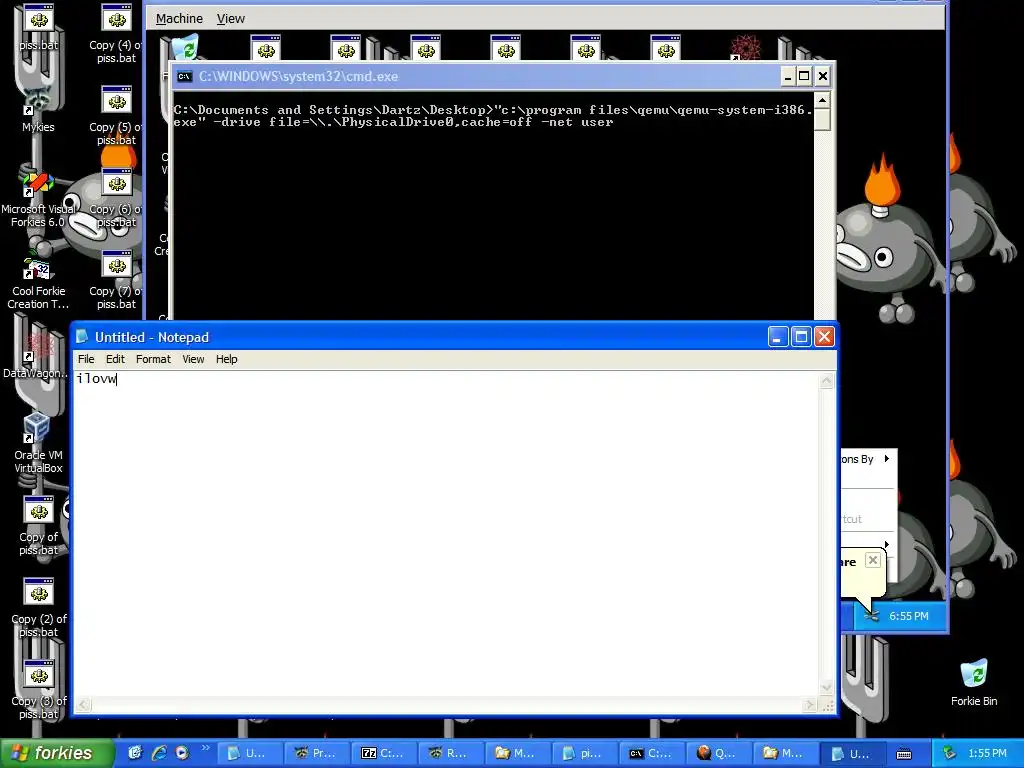Click the green tray icon beside 1:55 PM

[950, 753]
